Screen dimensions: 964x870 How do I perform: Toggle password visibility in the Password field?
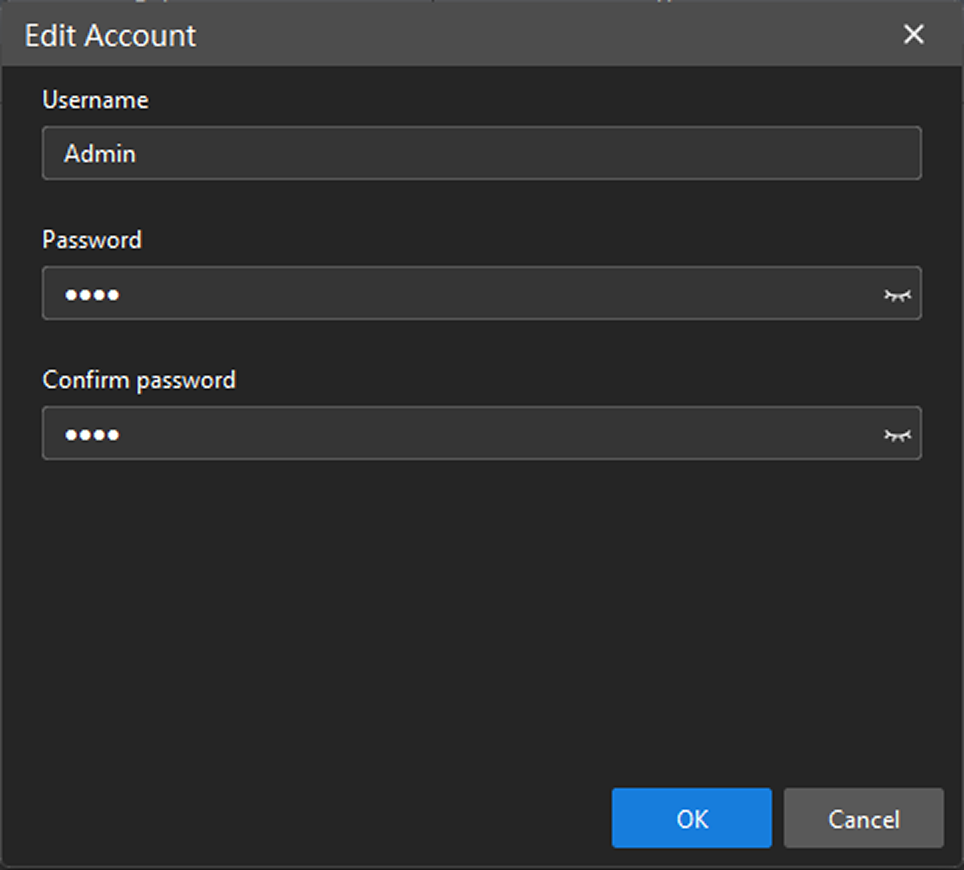click(x=898, y=293)
